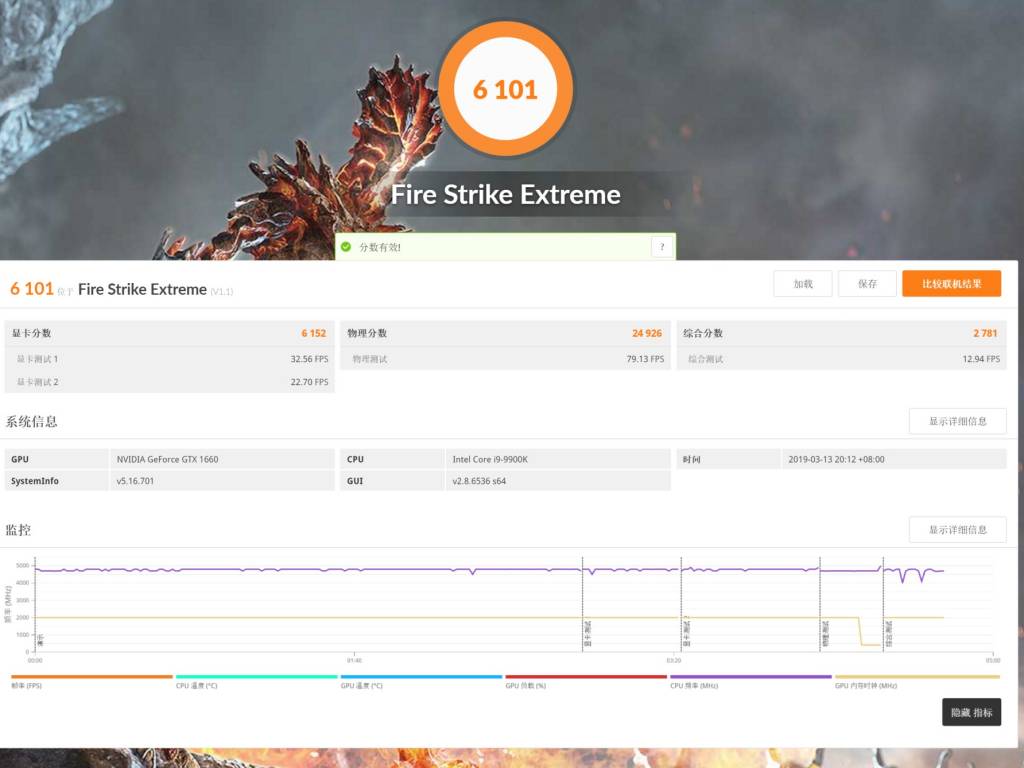The height and width of the screenshot is (768, 1024).
Task: Click the GUI v2.8.6536 s64 value
Action: tap(479, 481)
